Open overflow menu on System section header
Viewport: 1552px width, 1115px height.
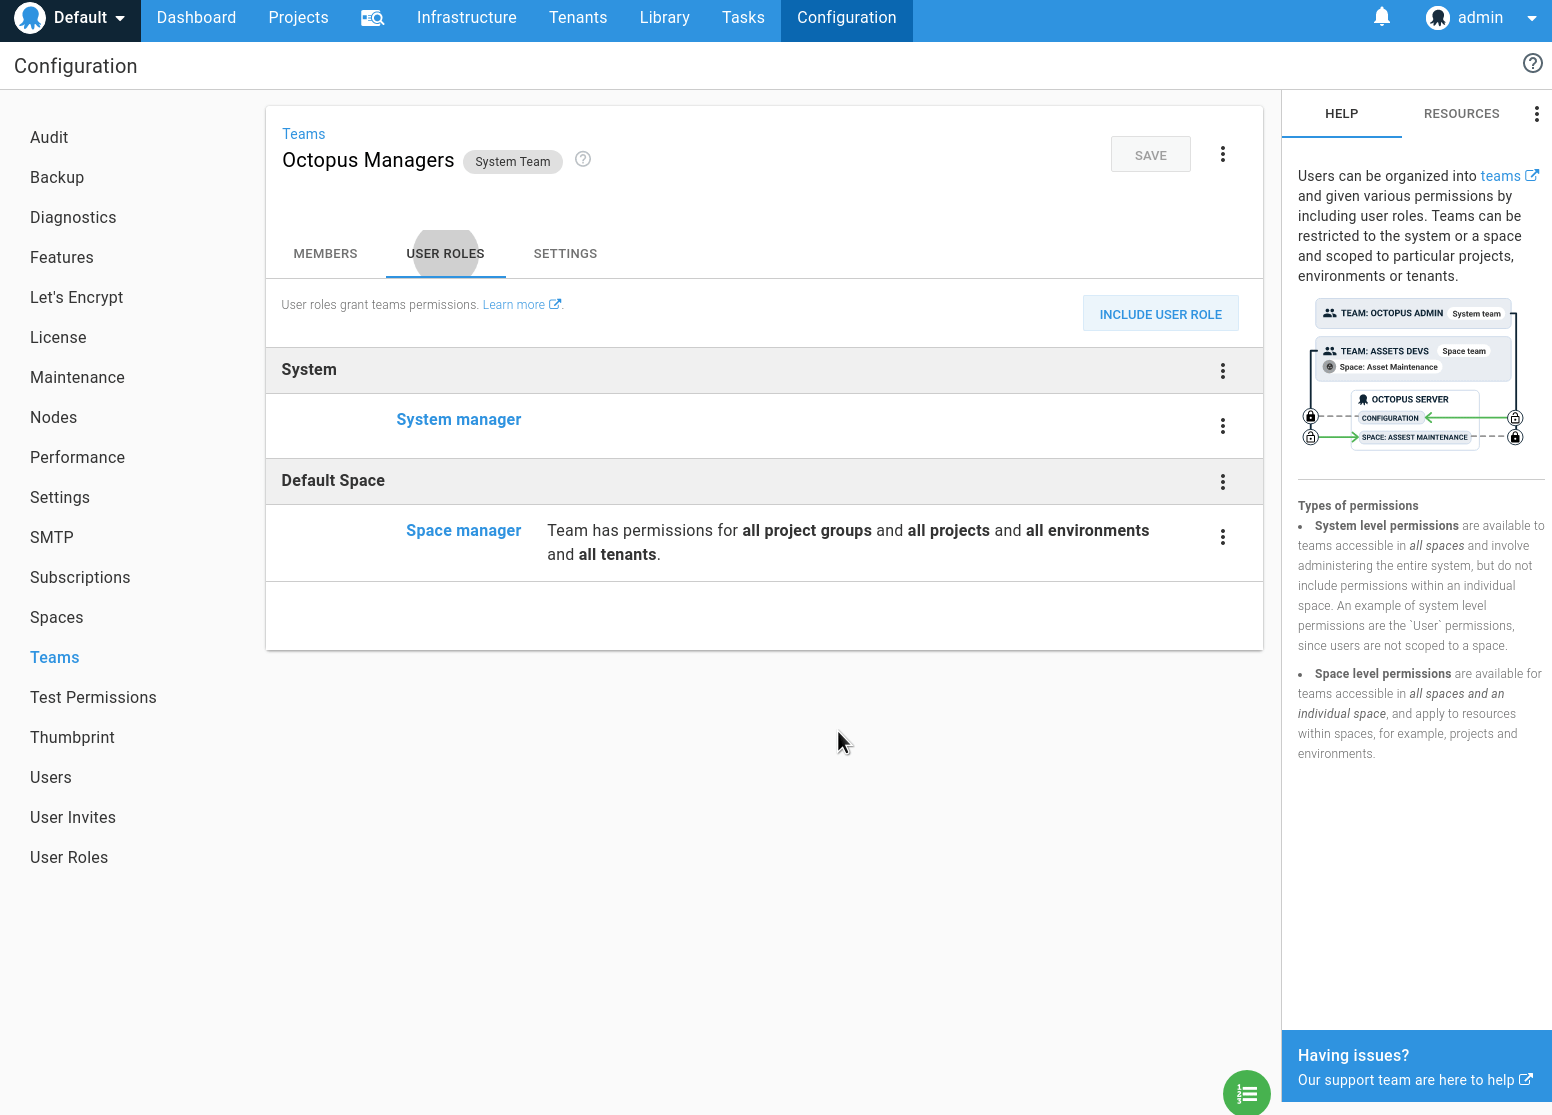tap(1223, 370)
